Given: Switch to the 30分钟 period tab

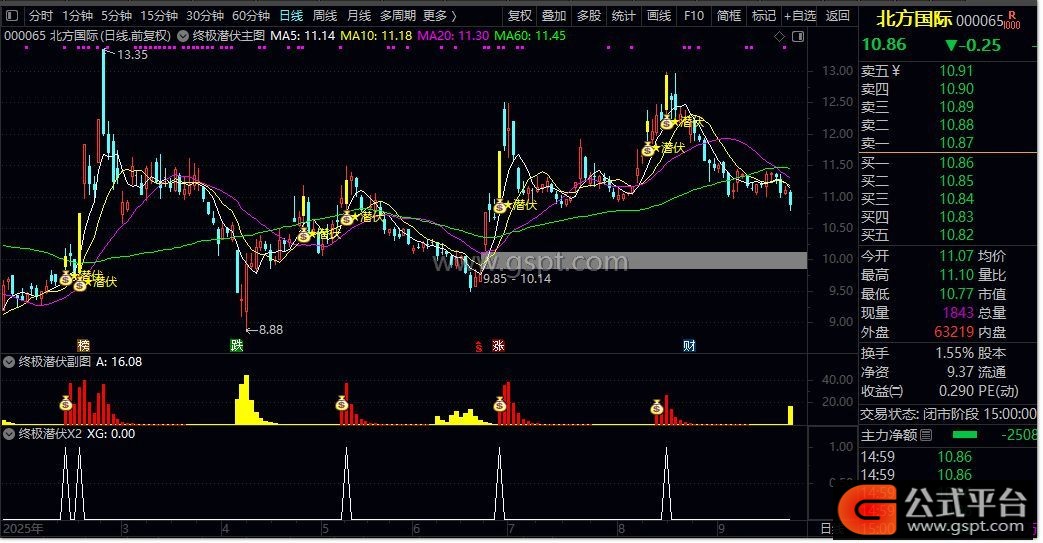Looking at the screenshot, I should pyautogui.click(x=205, y=16).
